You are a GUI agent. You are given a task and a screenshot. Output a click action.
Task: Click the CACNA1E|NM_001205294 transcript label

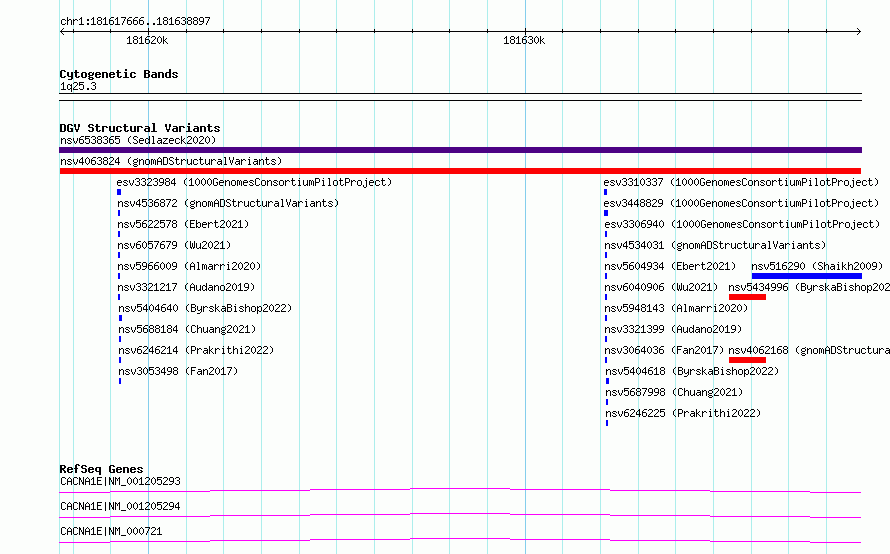coord(120,506)
